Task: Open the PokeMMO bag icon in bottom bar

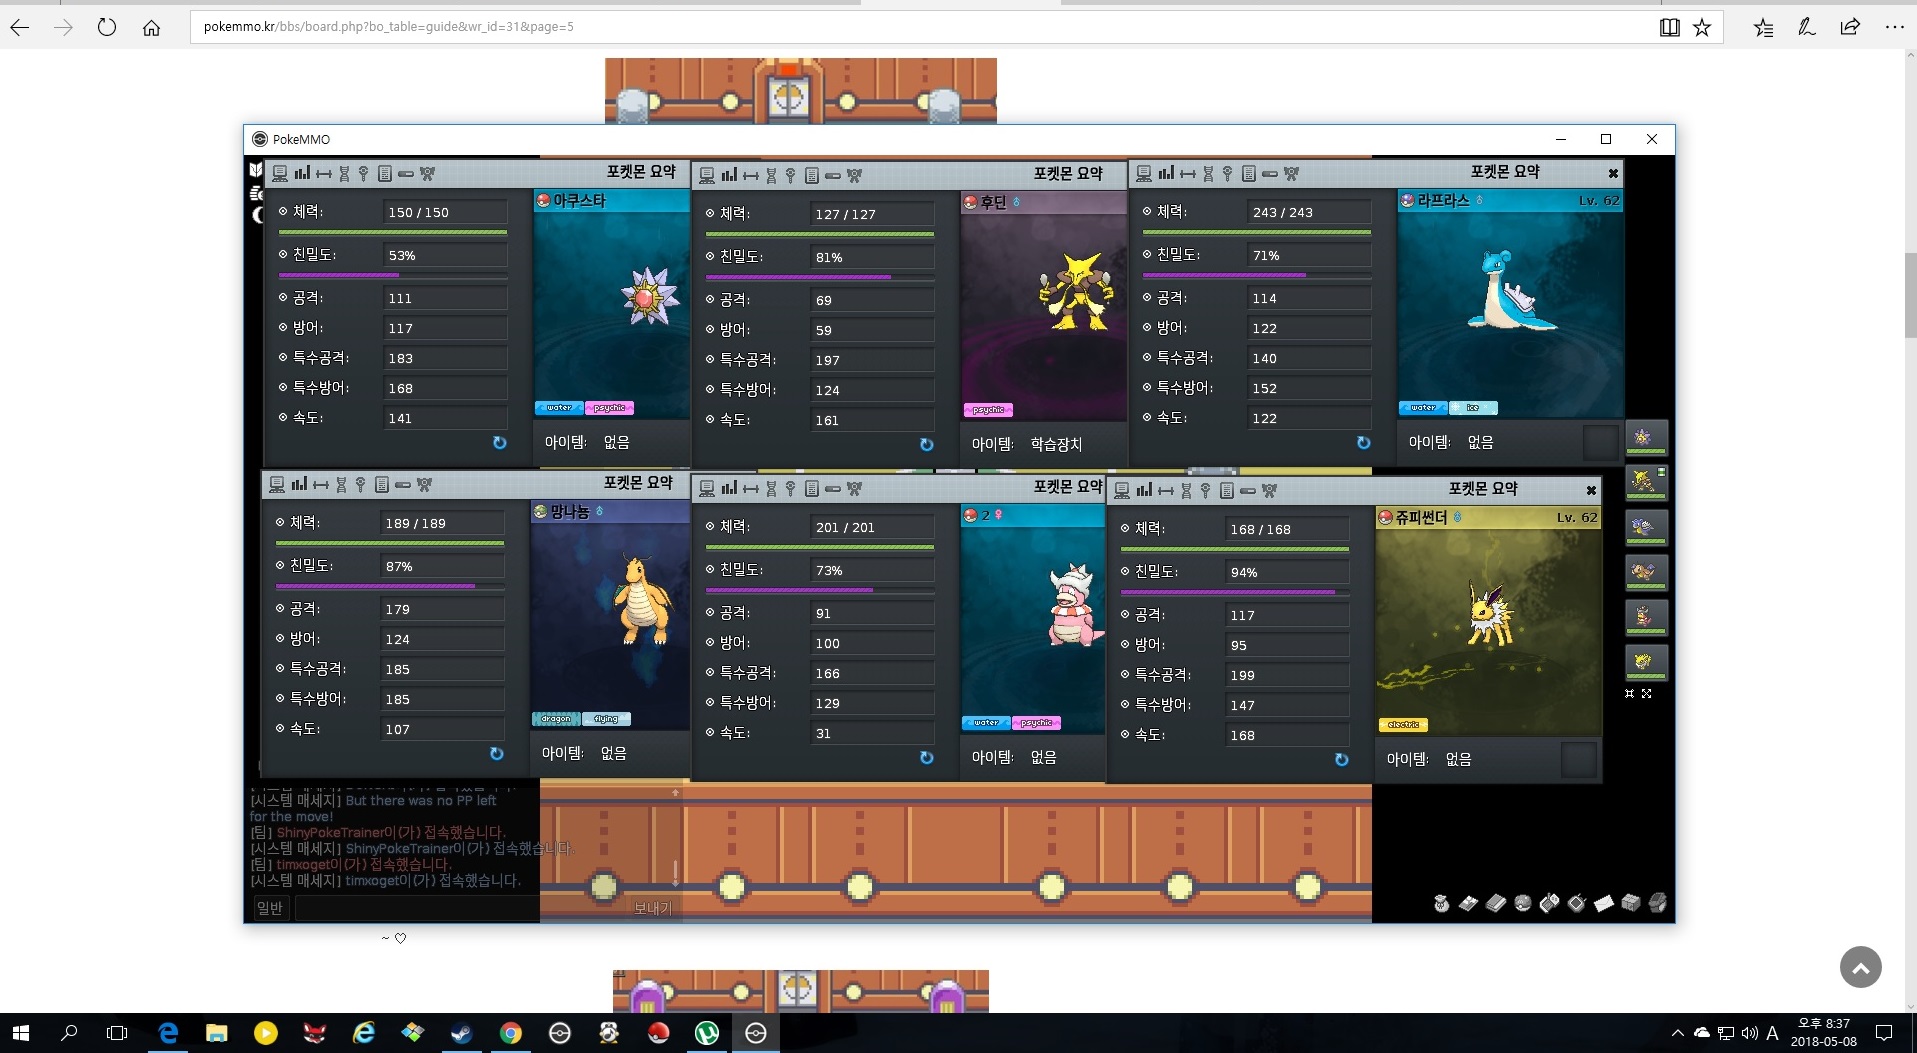Action: (x=1441, y=903)
